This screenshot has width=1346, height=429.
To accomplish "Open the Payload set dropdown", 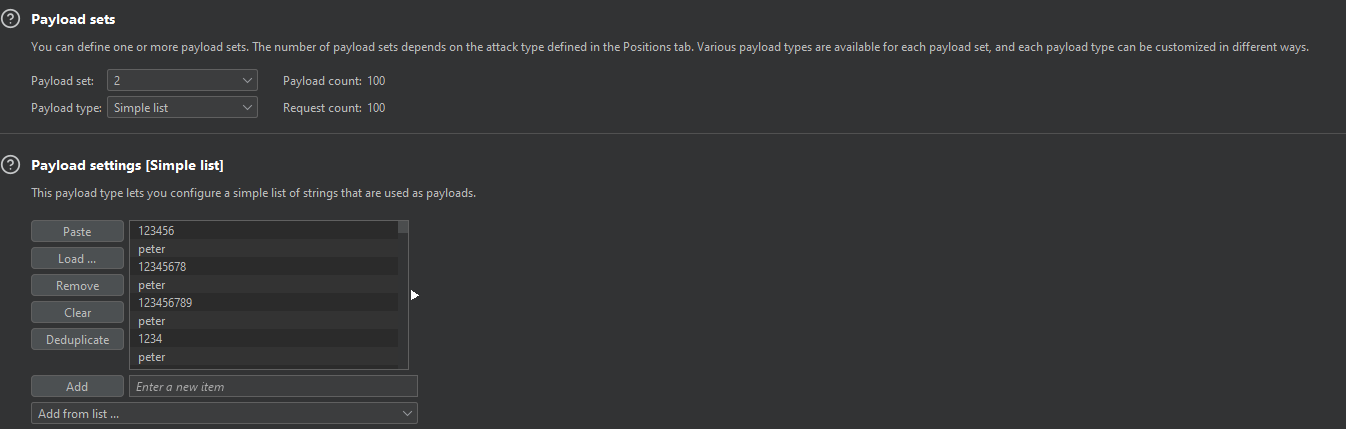I will coord(182,81).
